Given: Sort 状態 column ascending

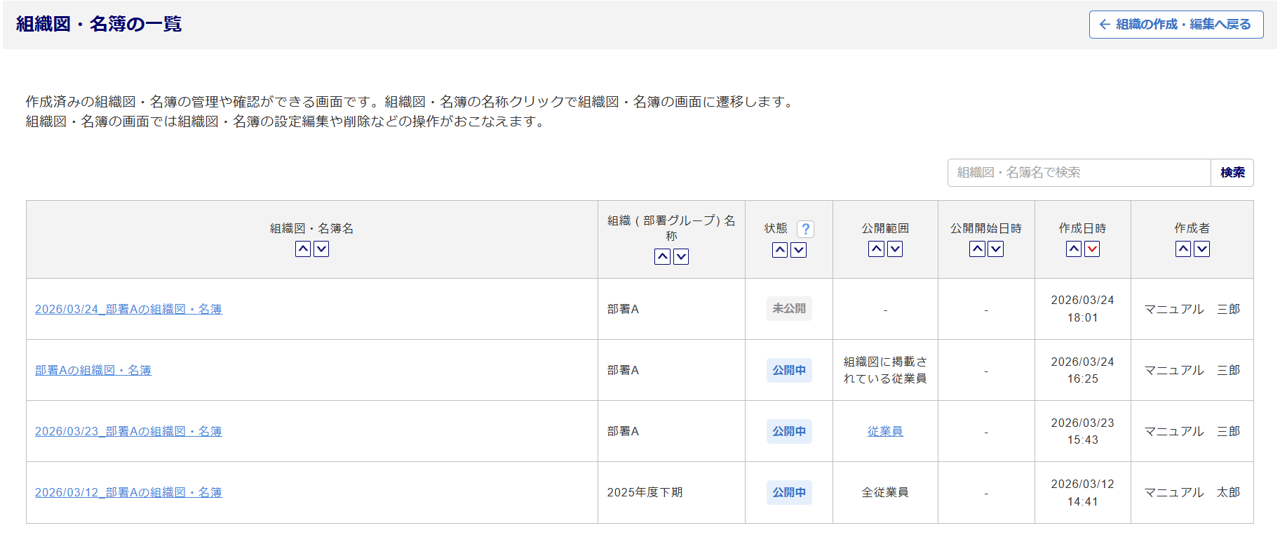Looking at the screenshot, I should coord(780,250).
